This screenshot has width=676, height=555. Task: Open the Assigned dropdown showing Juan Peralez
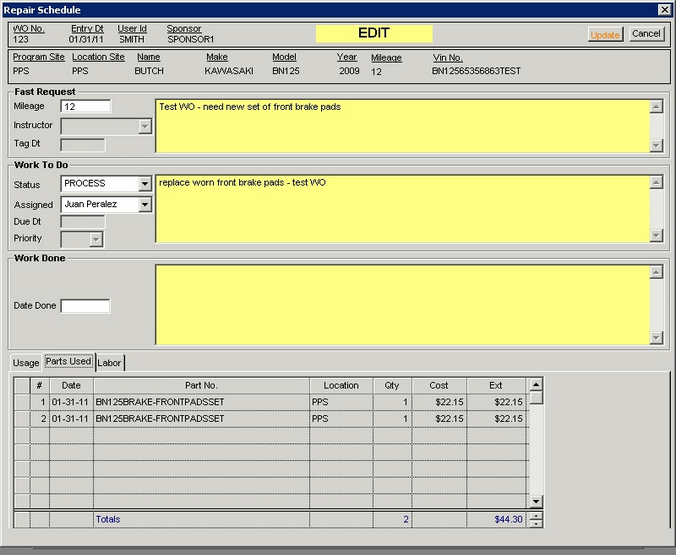click(x=145, y=204)
